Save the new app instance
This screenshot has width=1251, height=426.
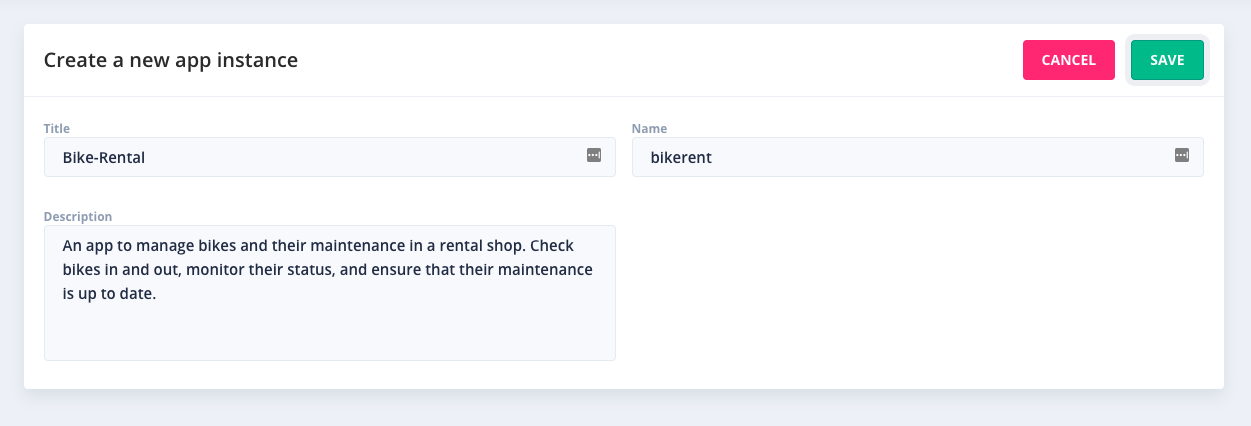[x=1167, y=60]
